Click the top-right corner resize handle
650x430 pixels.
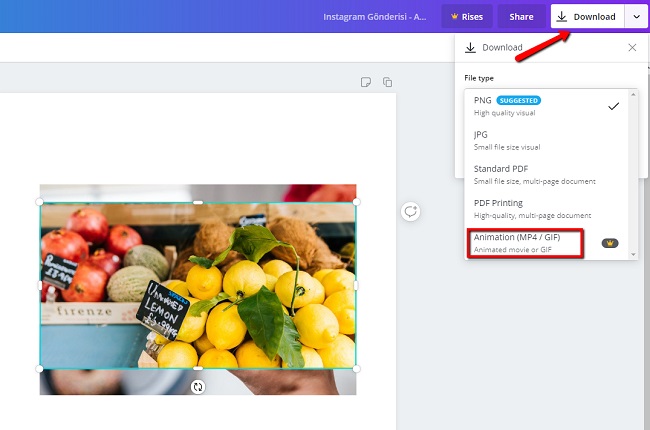357,202
